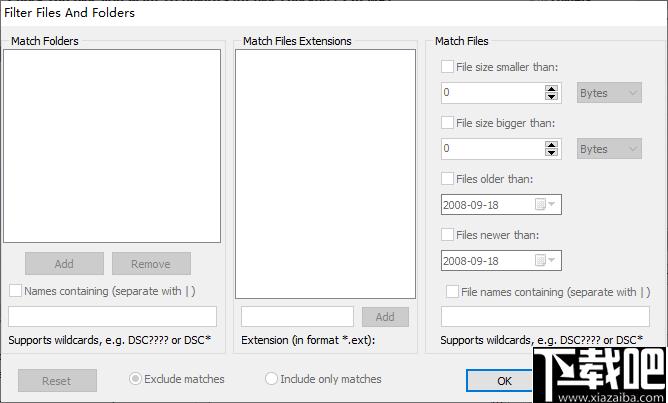Focus the folder names containing text field
The height and width of the screenshot is (403, 668).
(x=112, y=317)
